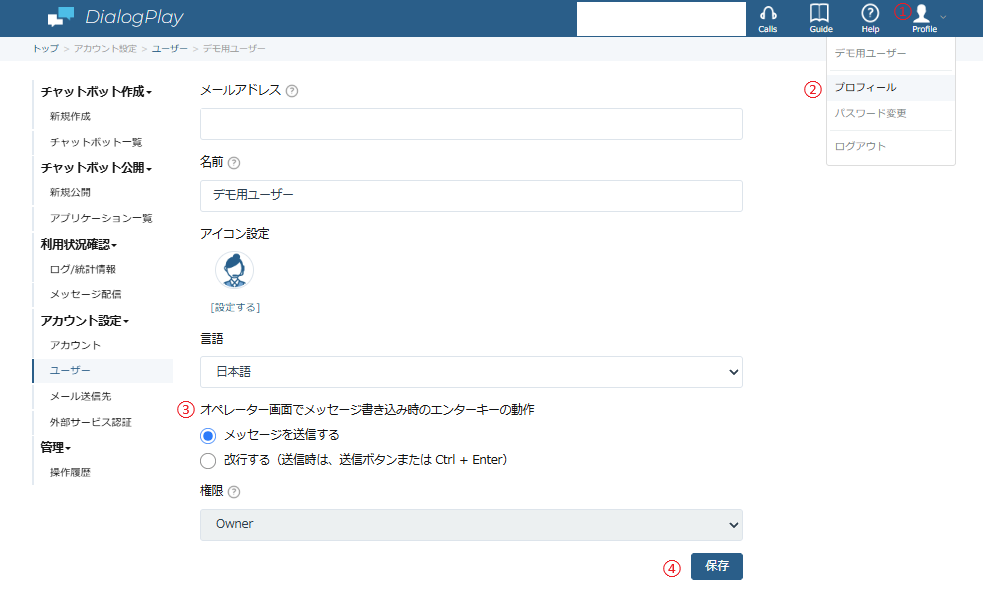Click the [設定する] icon setting link
The width and height of the screenshot is (983, 603).
coord(235,307)
